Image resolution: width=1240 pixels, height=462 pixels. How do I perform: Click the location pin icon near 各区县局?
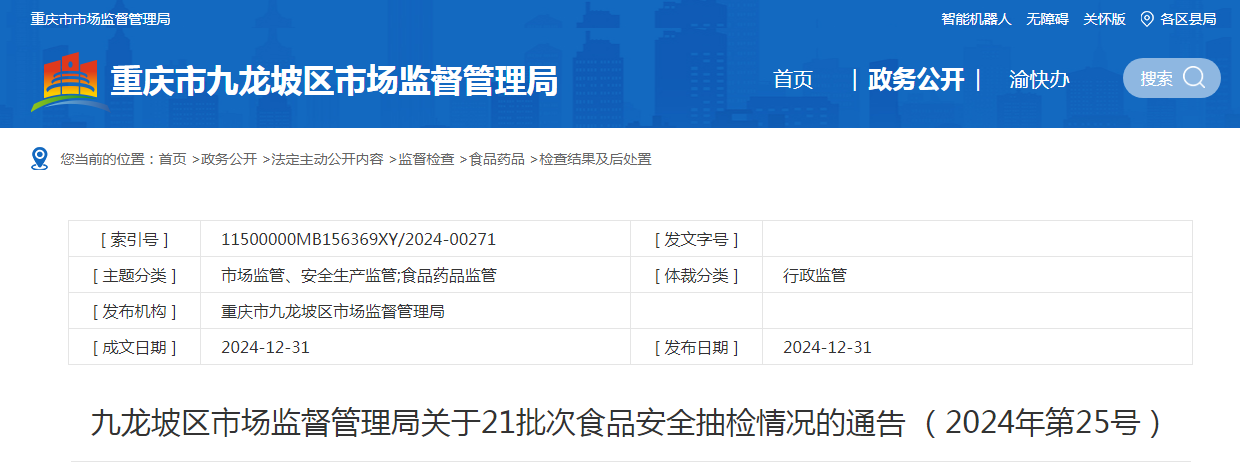click(1147, 19)
